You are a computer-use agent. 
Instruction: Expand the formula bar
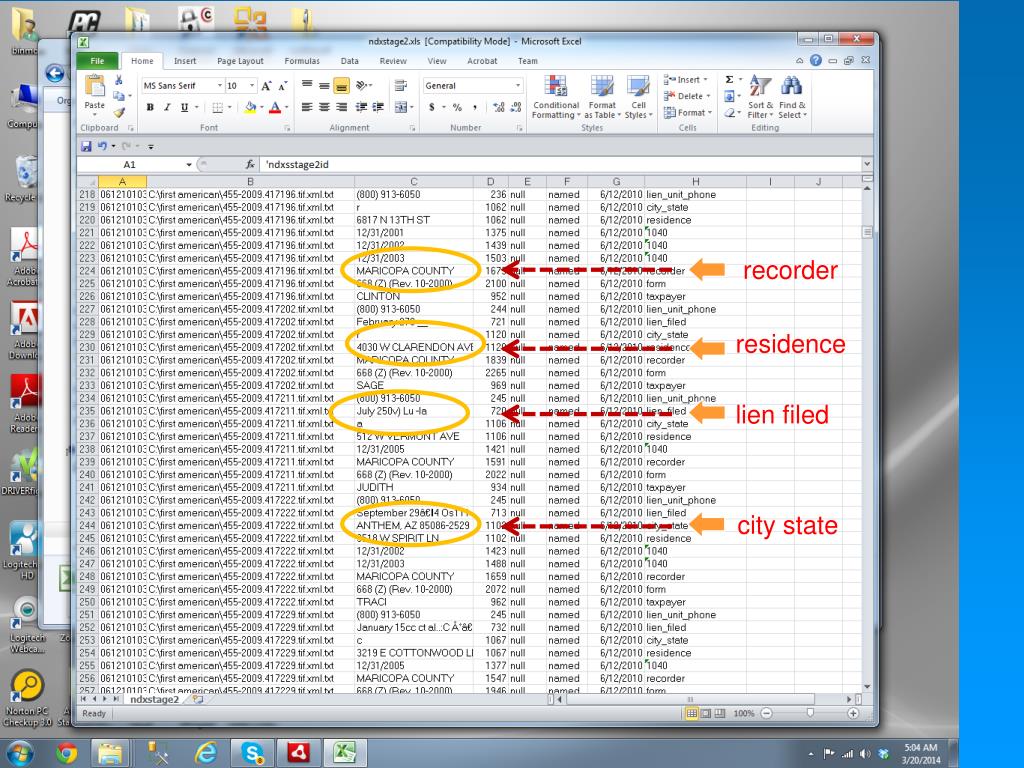tap(867, 164)
